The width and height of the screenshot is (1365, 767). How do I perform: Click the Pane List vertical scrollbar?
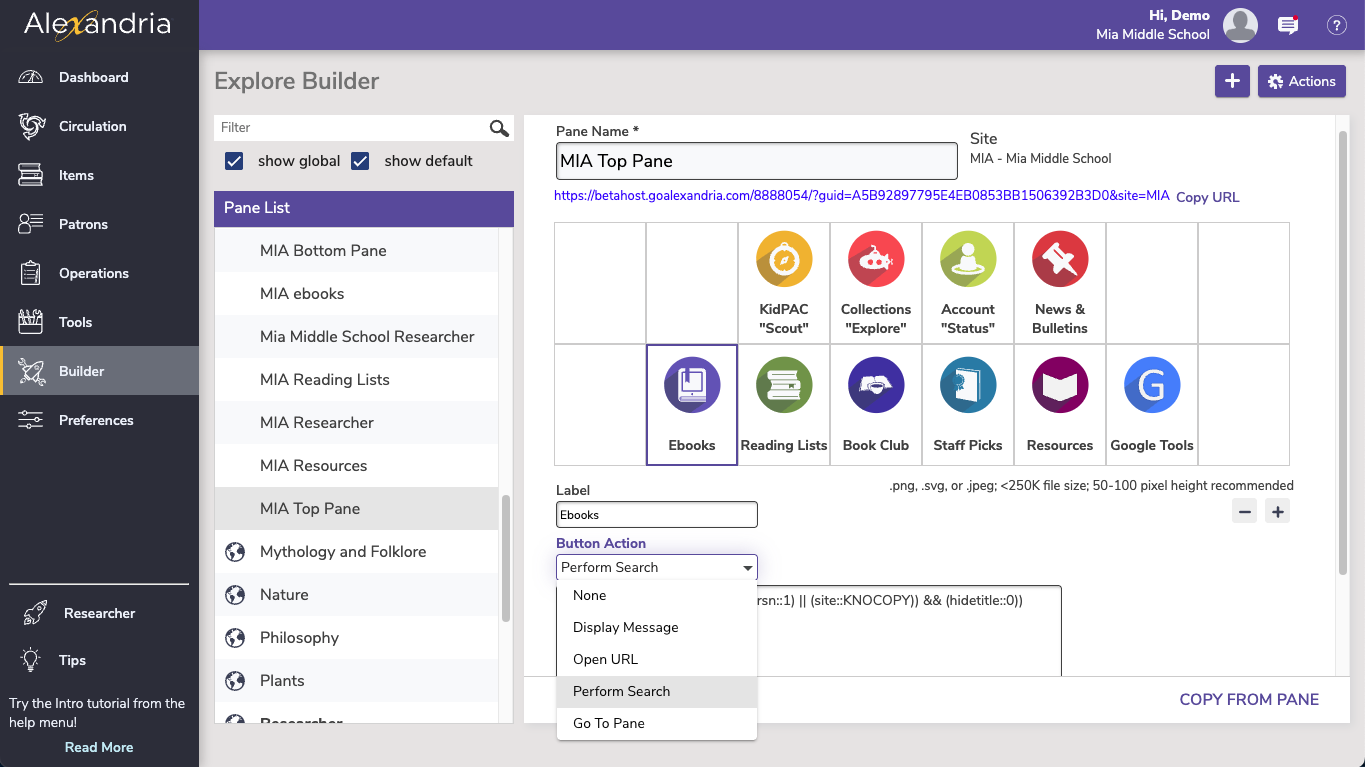[506, 558]
